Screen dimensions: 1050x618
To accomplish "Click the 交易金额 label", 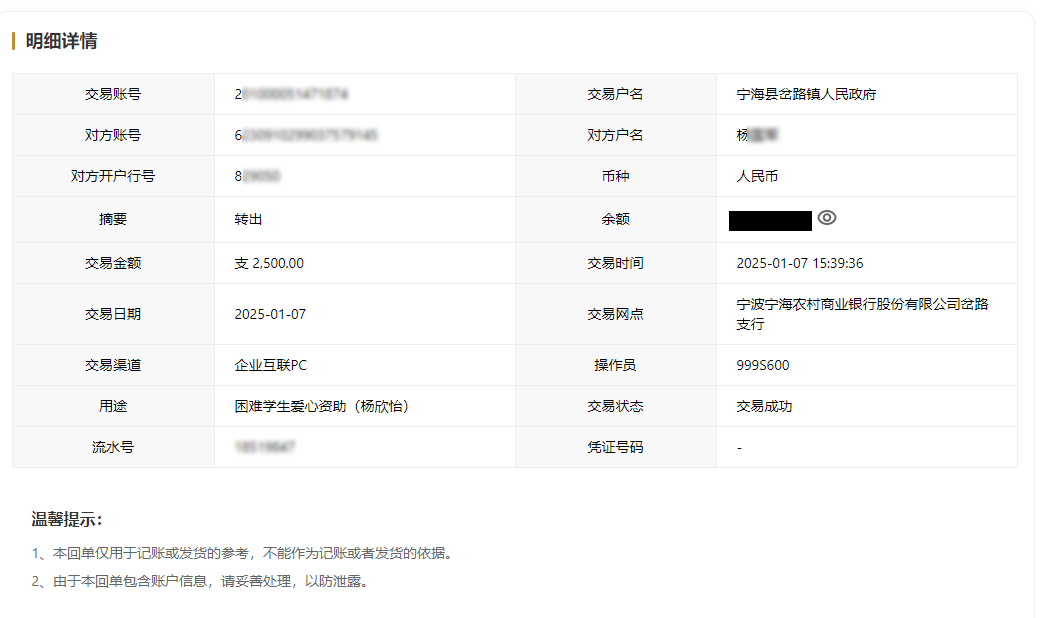I will 112,263.
